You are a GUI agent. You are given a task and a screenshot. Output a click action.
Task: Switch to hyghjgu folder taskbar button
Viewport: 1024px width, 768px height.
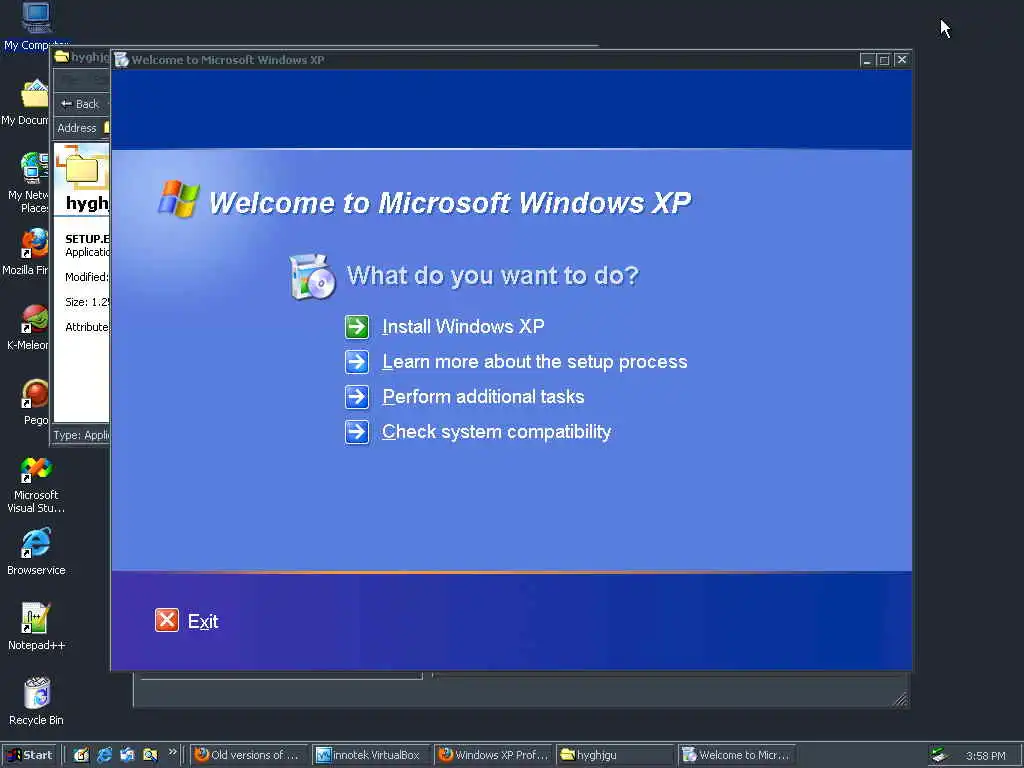pos(615,755)
